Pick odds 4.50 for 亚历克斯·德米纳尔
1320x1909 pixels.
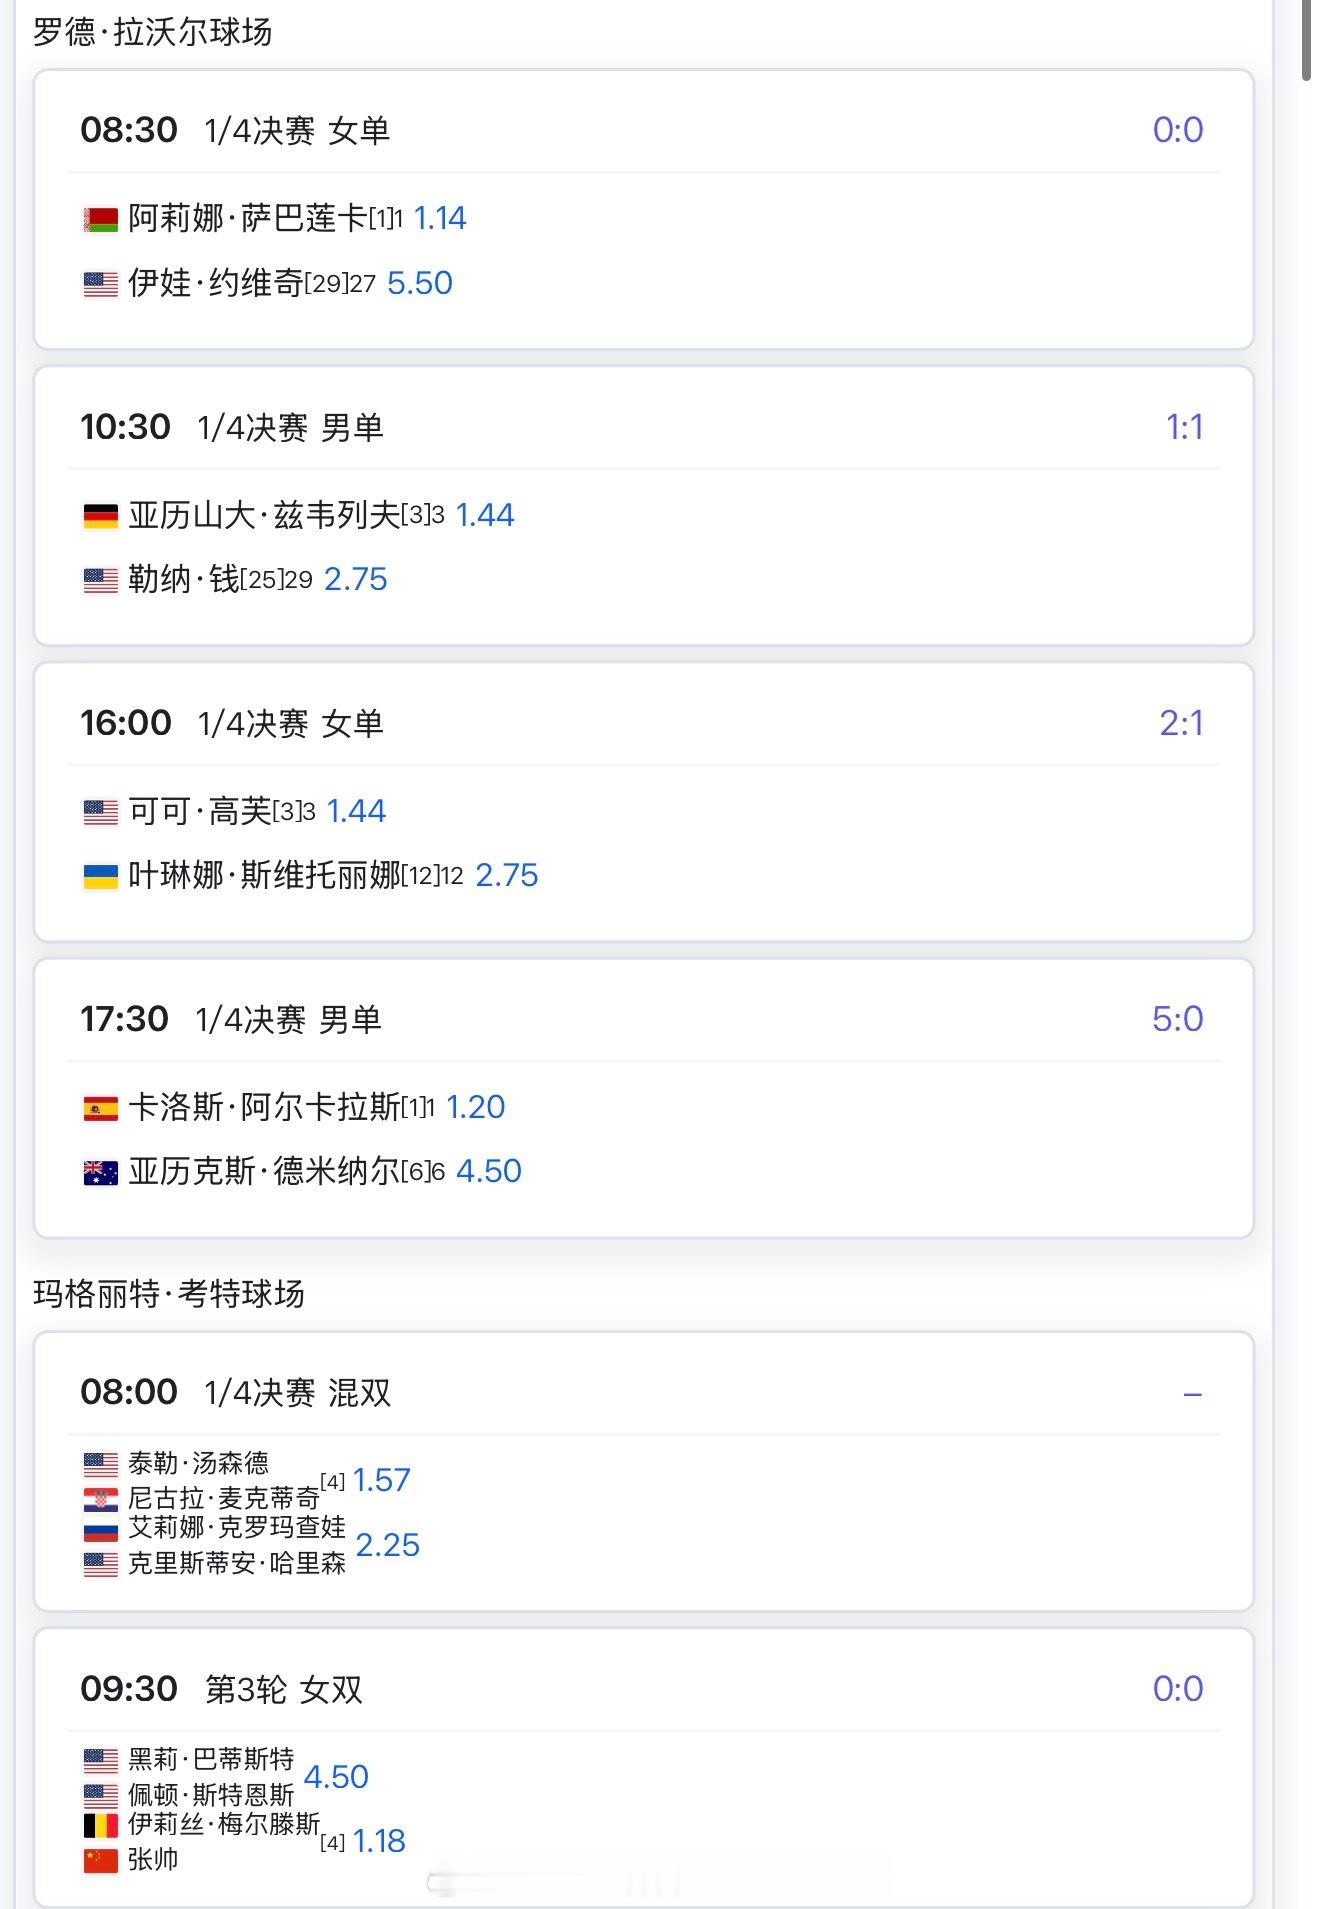coord(489,1171)
